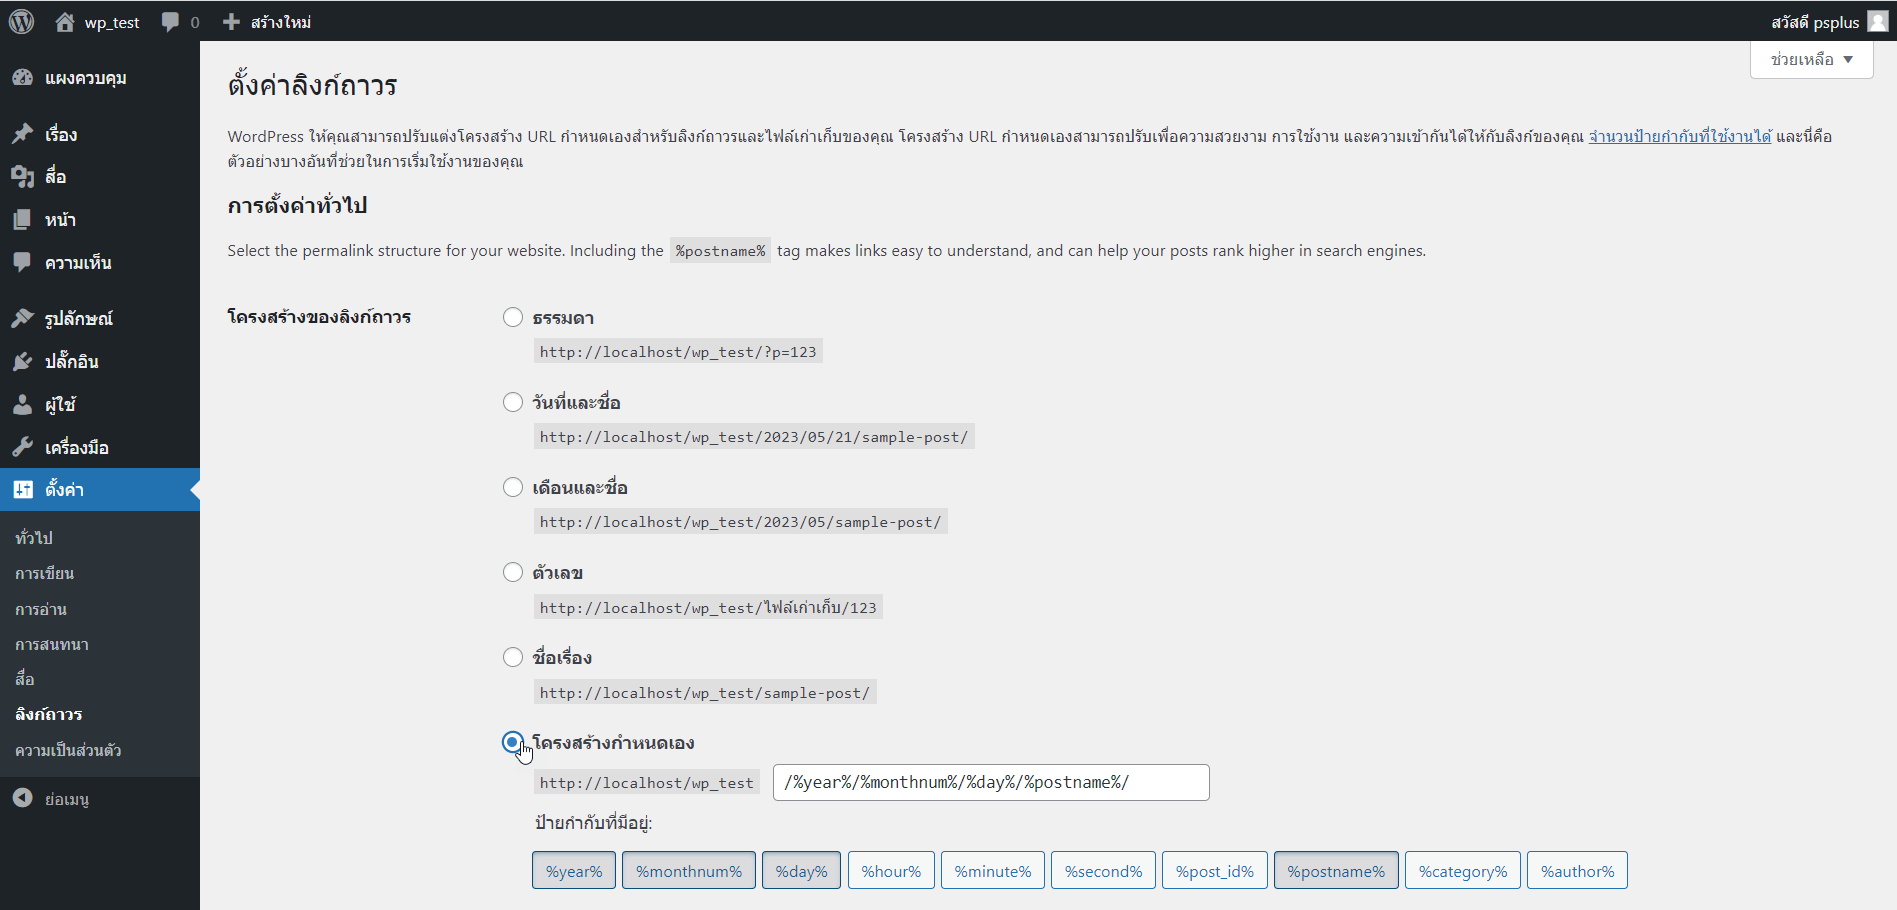Click the plus icon for สร้างใหม่

[x=231, y=22]
